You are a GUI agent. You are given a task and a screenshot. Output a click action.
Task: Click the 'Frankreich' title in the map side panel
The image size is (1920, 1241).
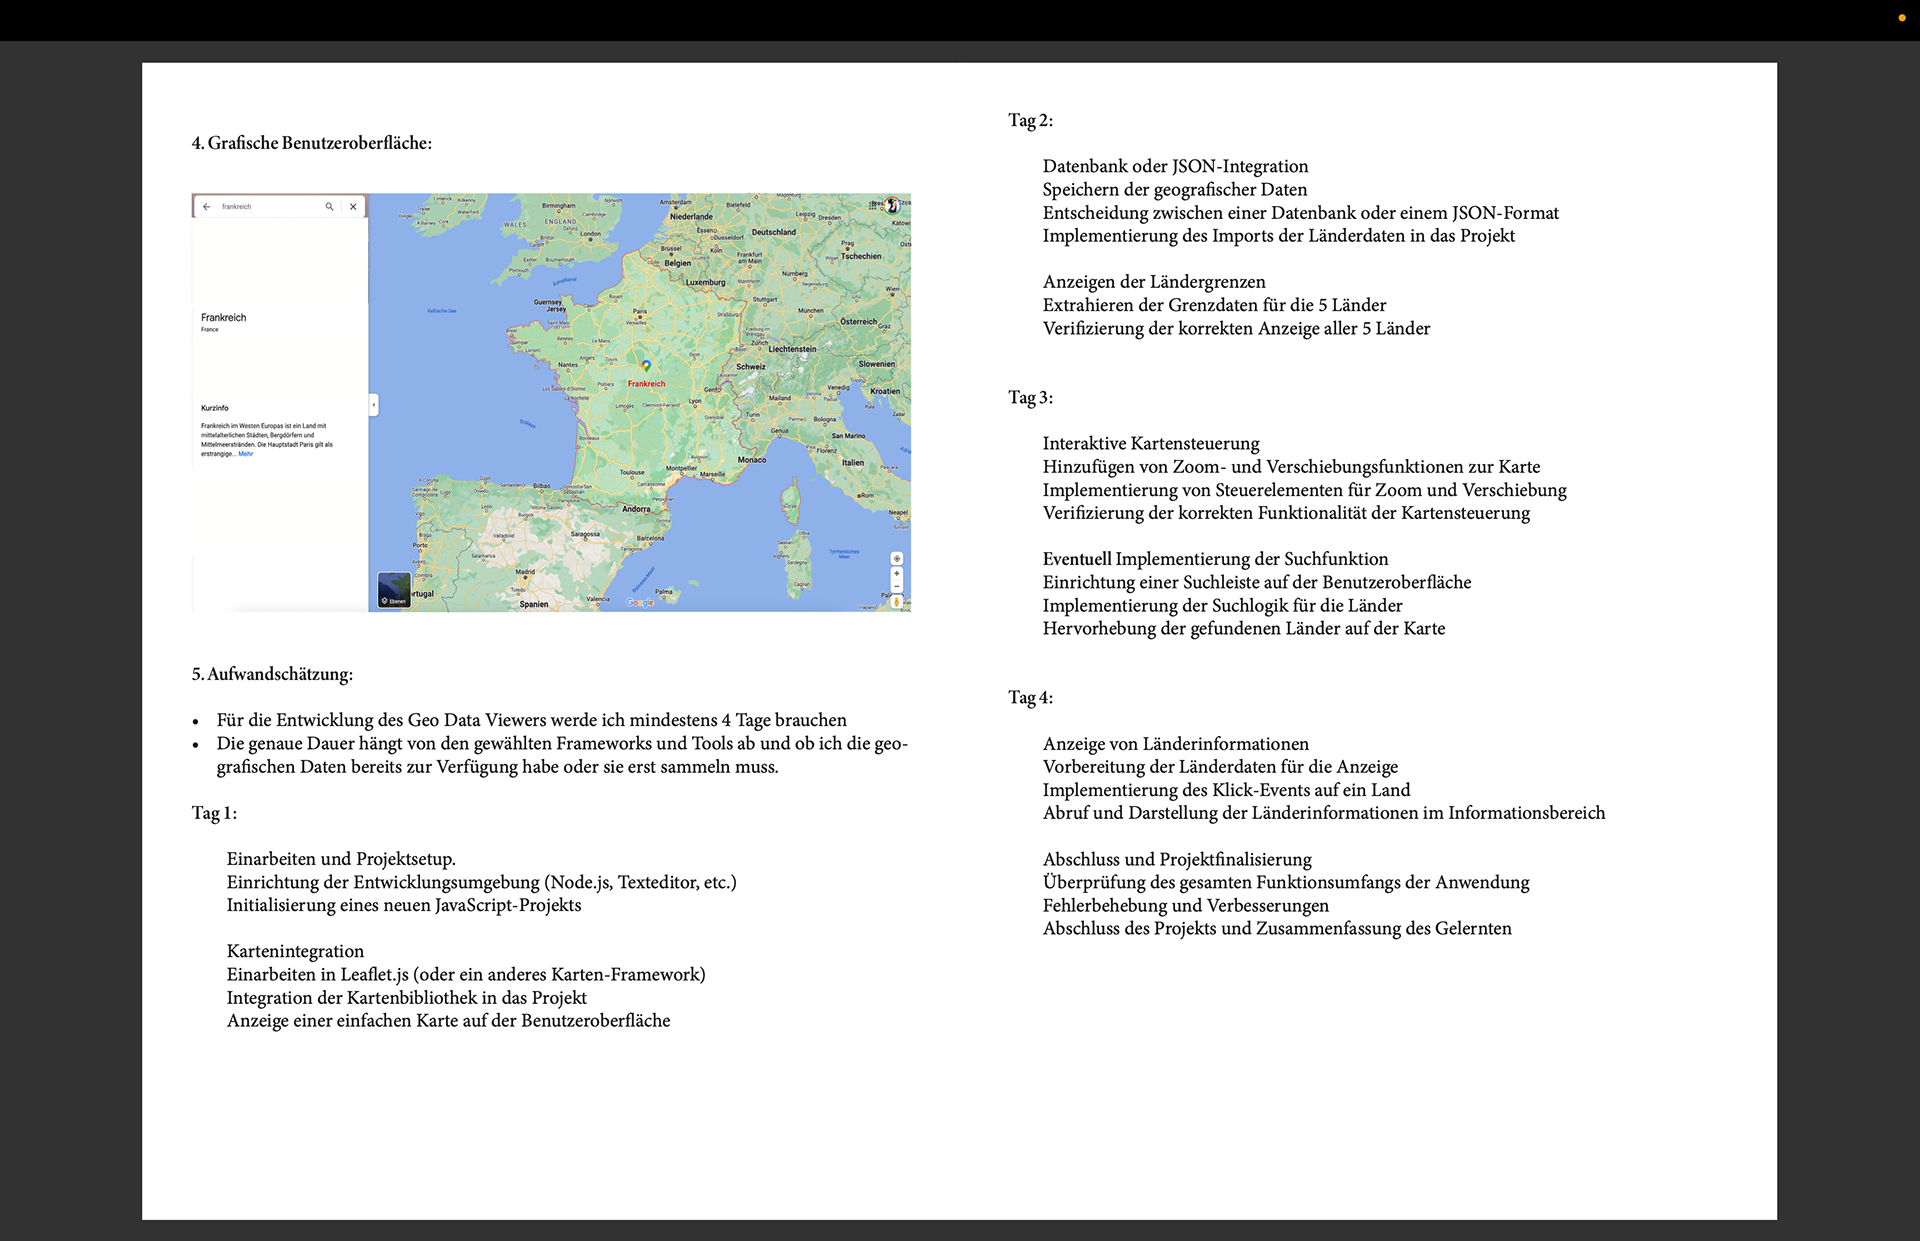point(223,318)
